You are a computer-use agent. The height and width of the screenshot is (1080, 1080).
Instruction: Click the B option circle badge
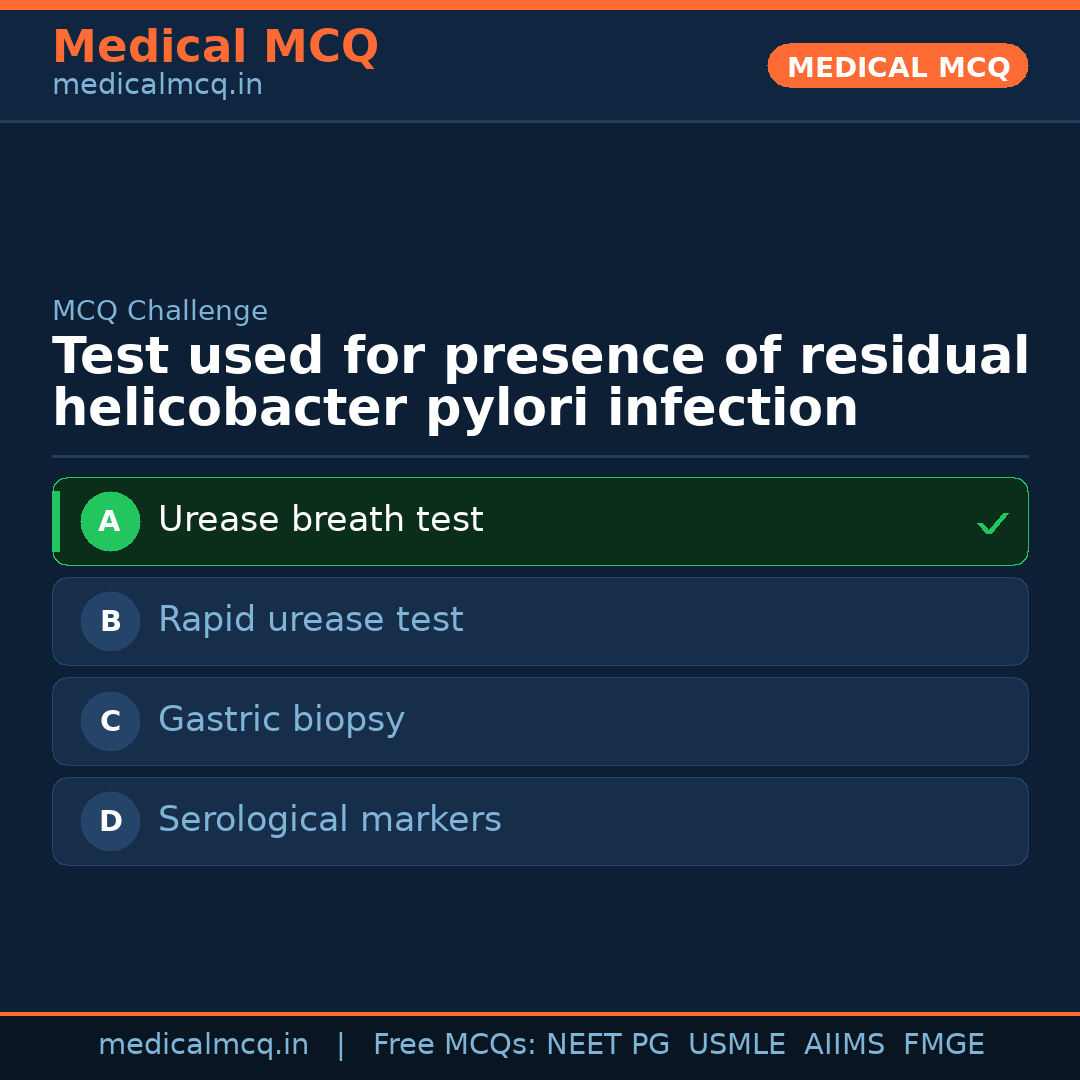point(110,621)
